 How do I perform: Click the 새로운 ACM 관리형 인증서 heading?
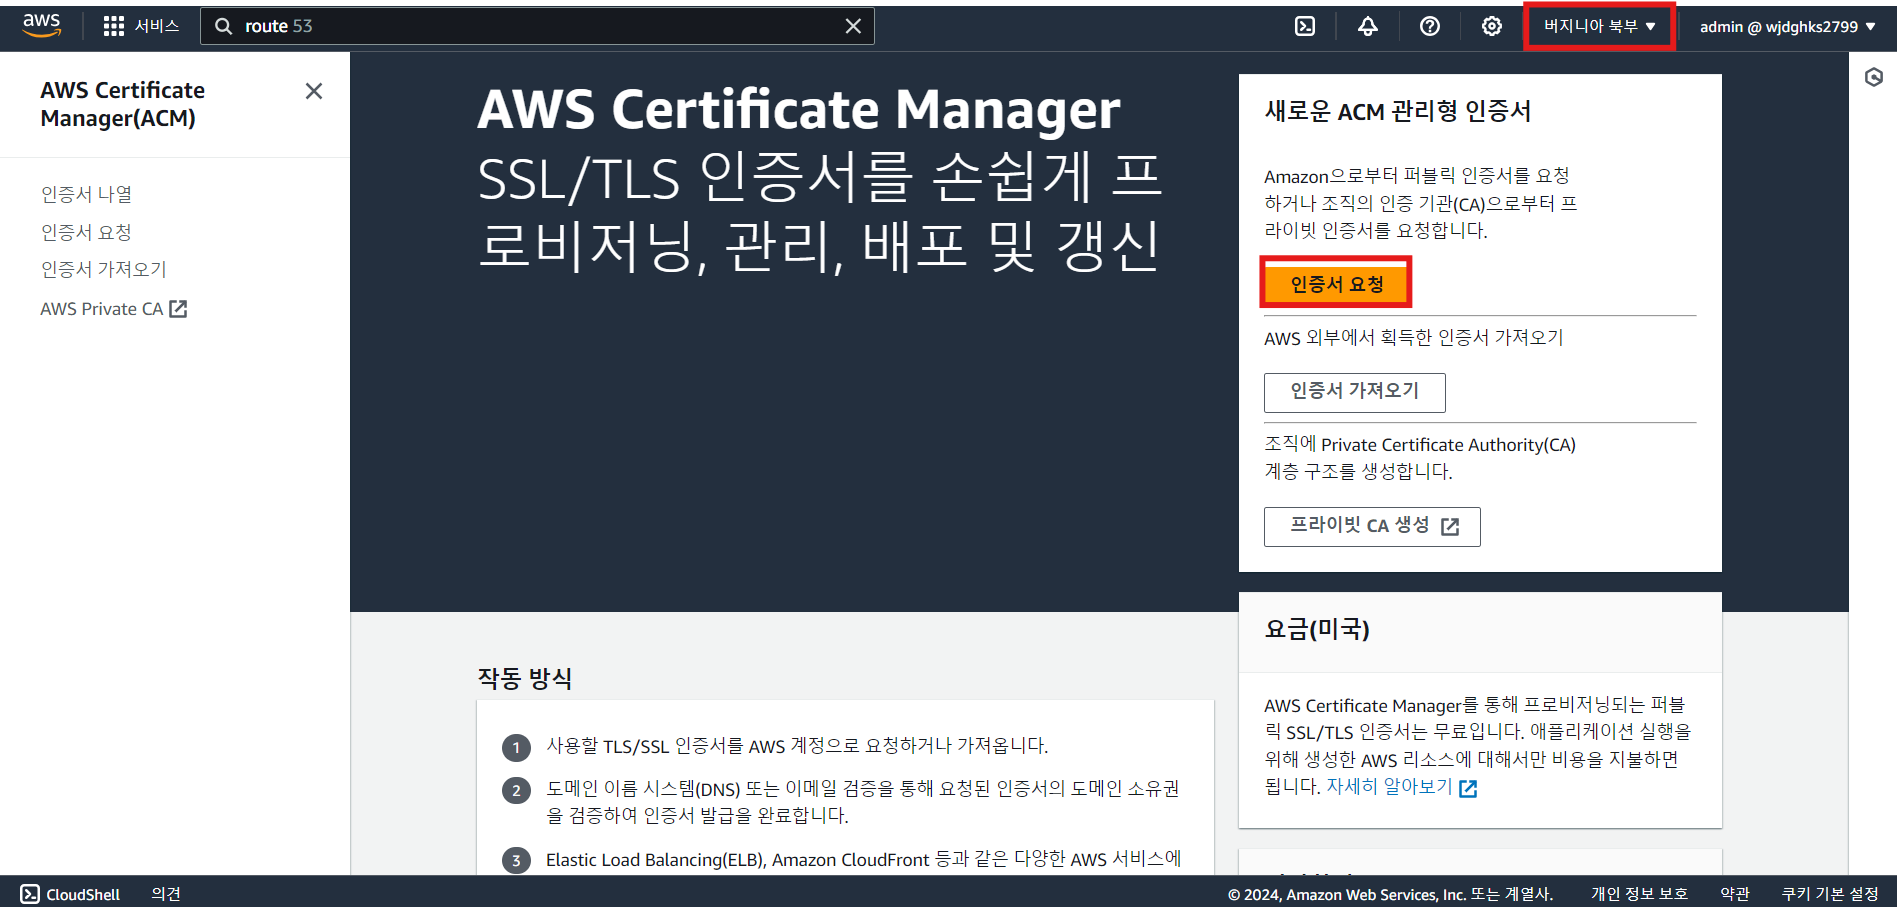point(1398,111)
